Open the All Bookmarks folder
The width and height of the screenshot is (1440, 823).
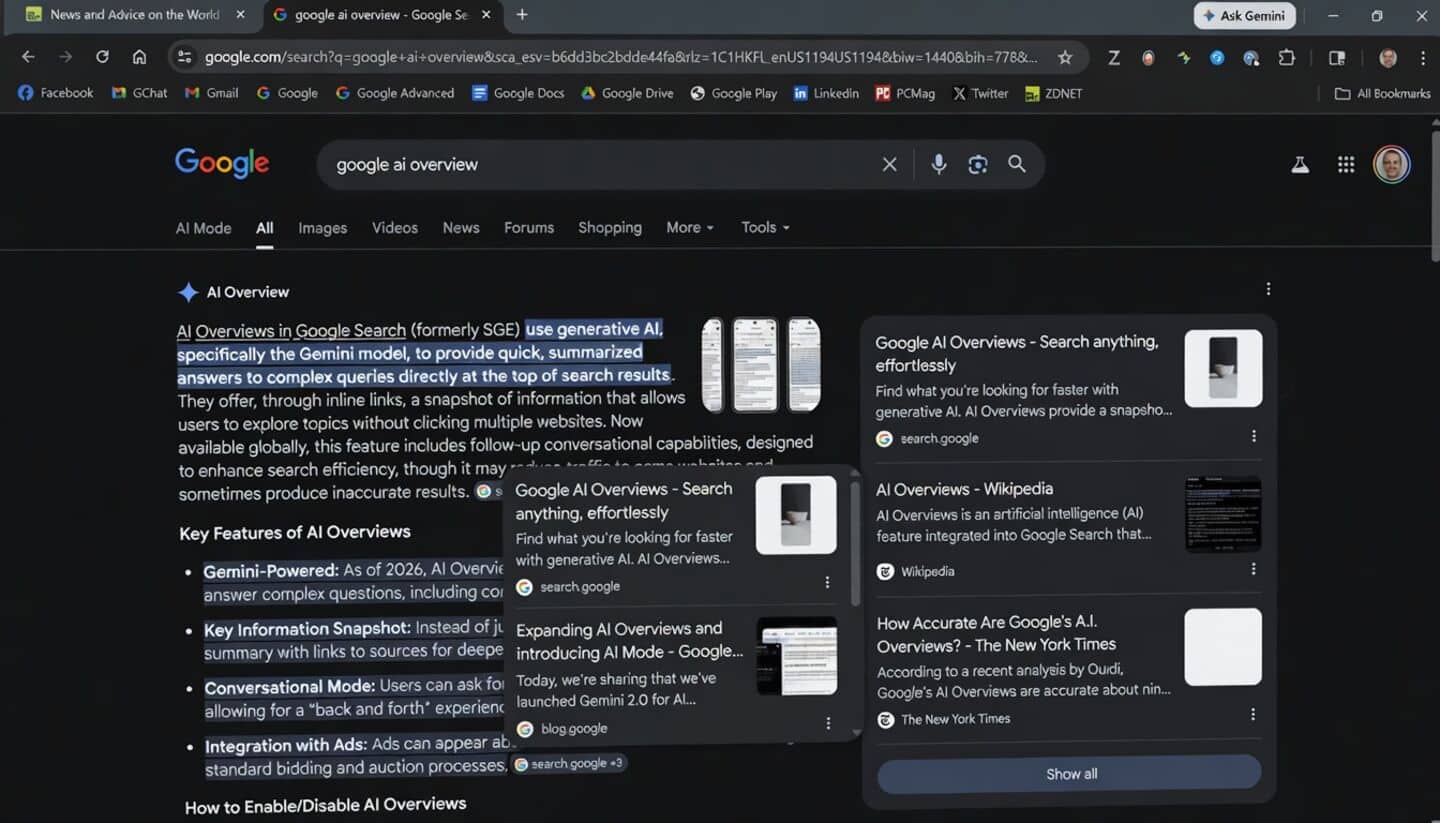1382,93
